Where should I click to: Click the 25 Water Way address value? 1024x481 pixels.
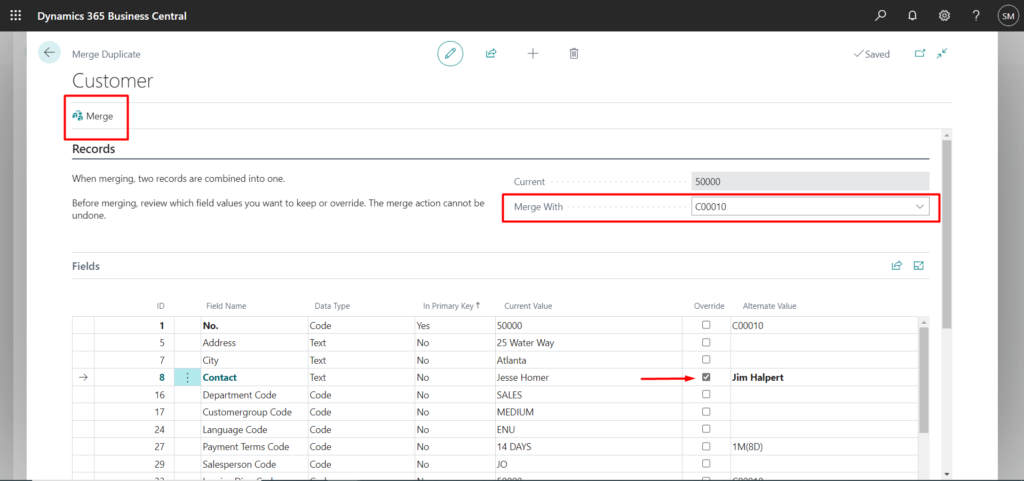coord(526,343)
